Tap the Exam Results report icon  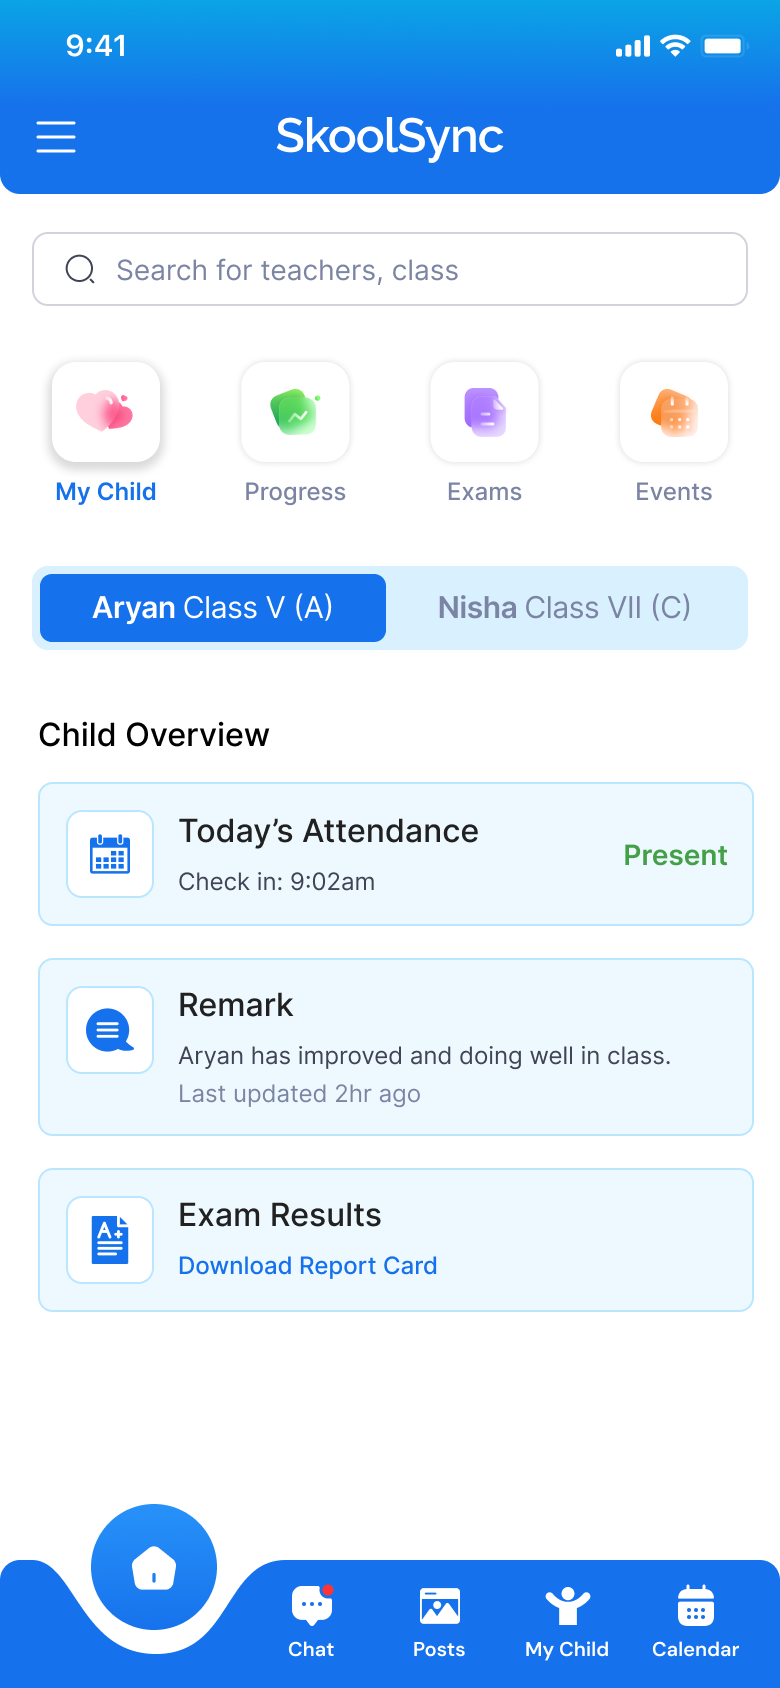click(110, 1240)
